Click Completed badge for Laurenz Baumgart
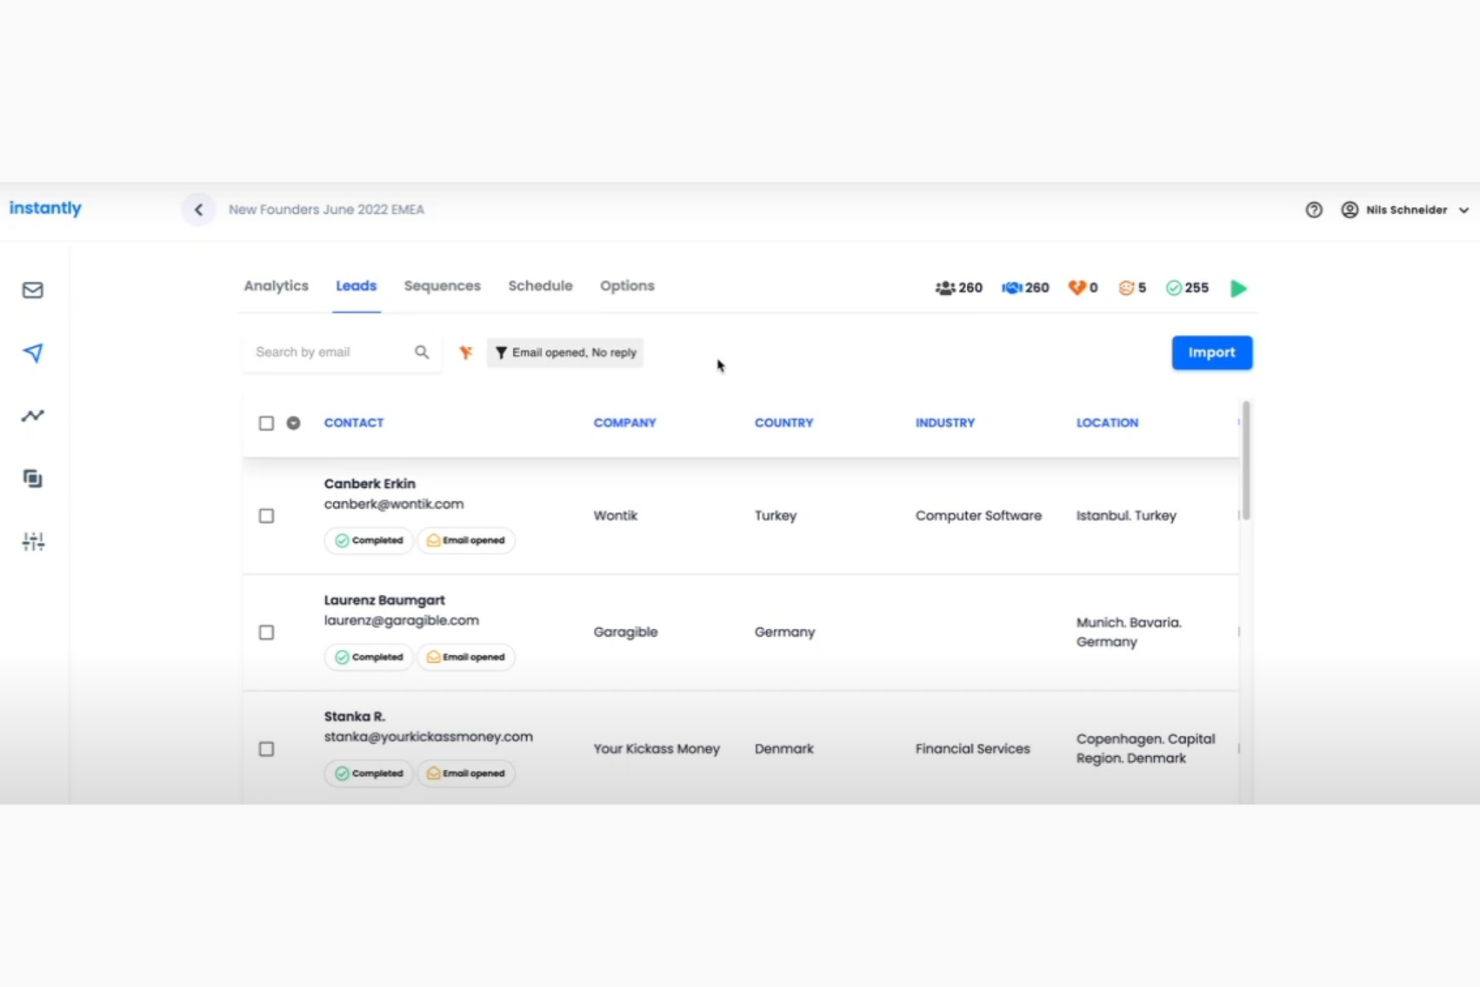The height and width of the screenshot is (987, 1480). 369,657
